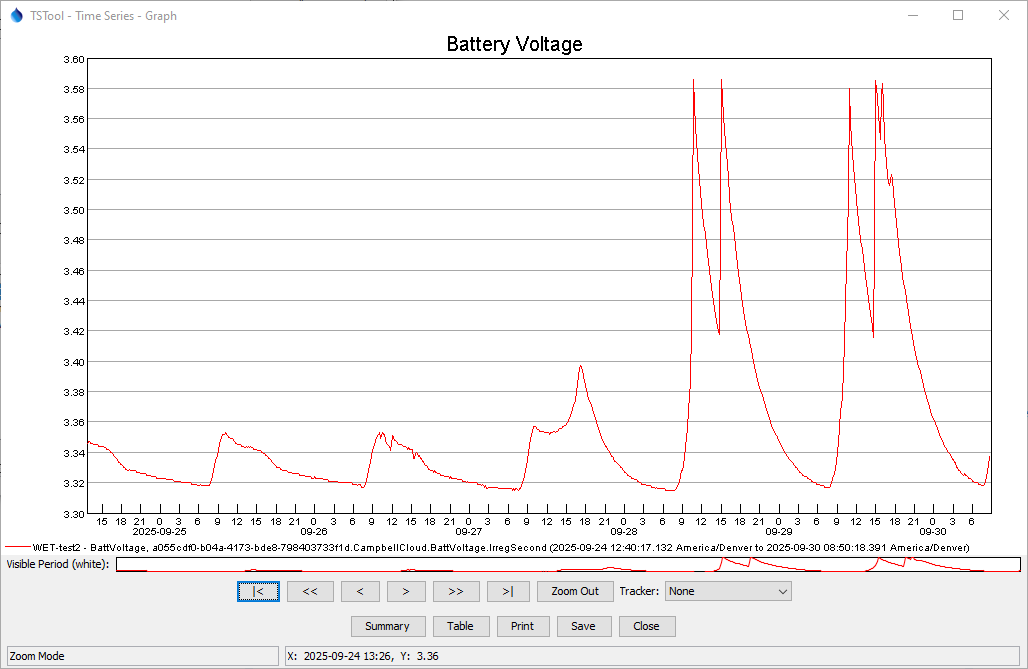Viewport: 1028px width, 669px height.
Task: Click the red legend line sample
Action: pos(17,548)
